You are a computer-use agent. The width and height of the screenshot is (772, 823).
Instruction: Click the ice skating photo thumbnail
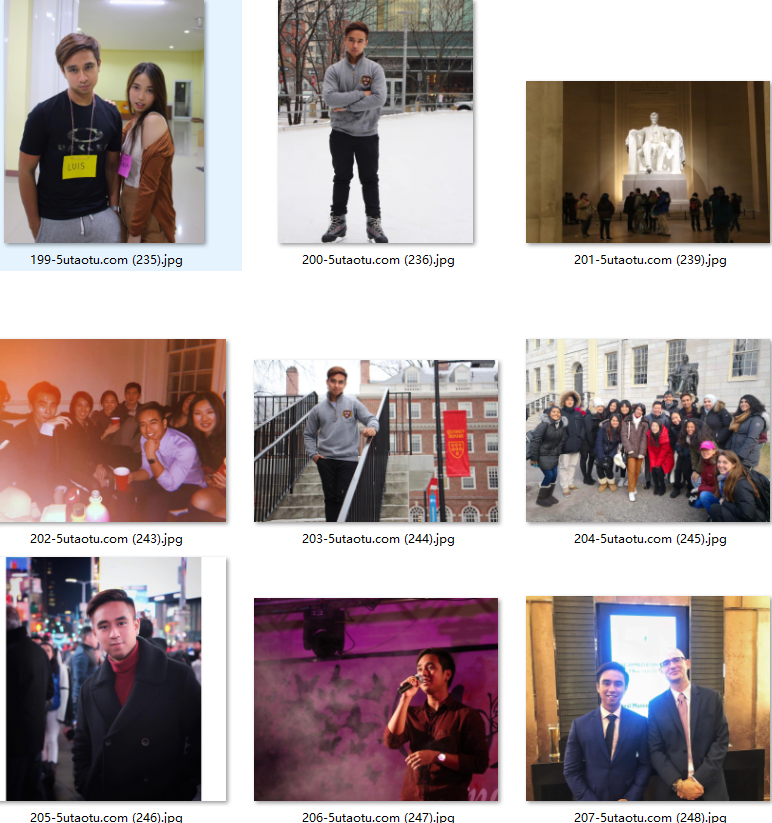(x=376, y=121)
